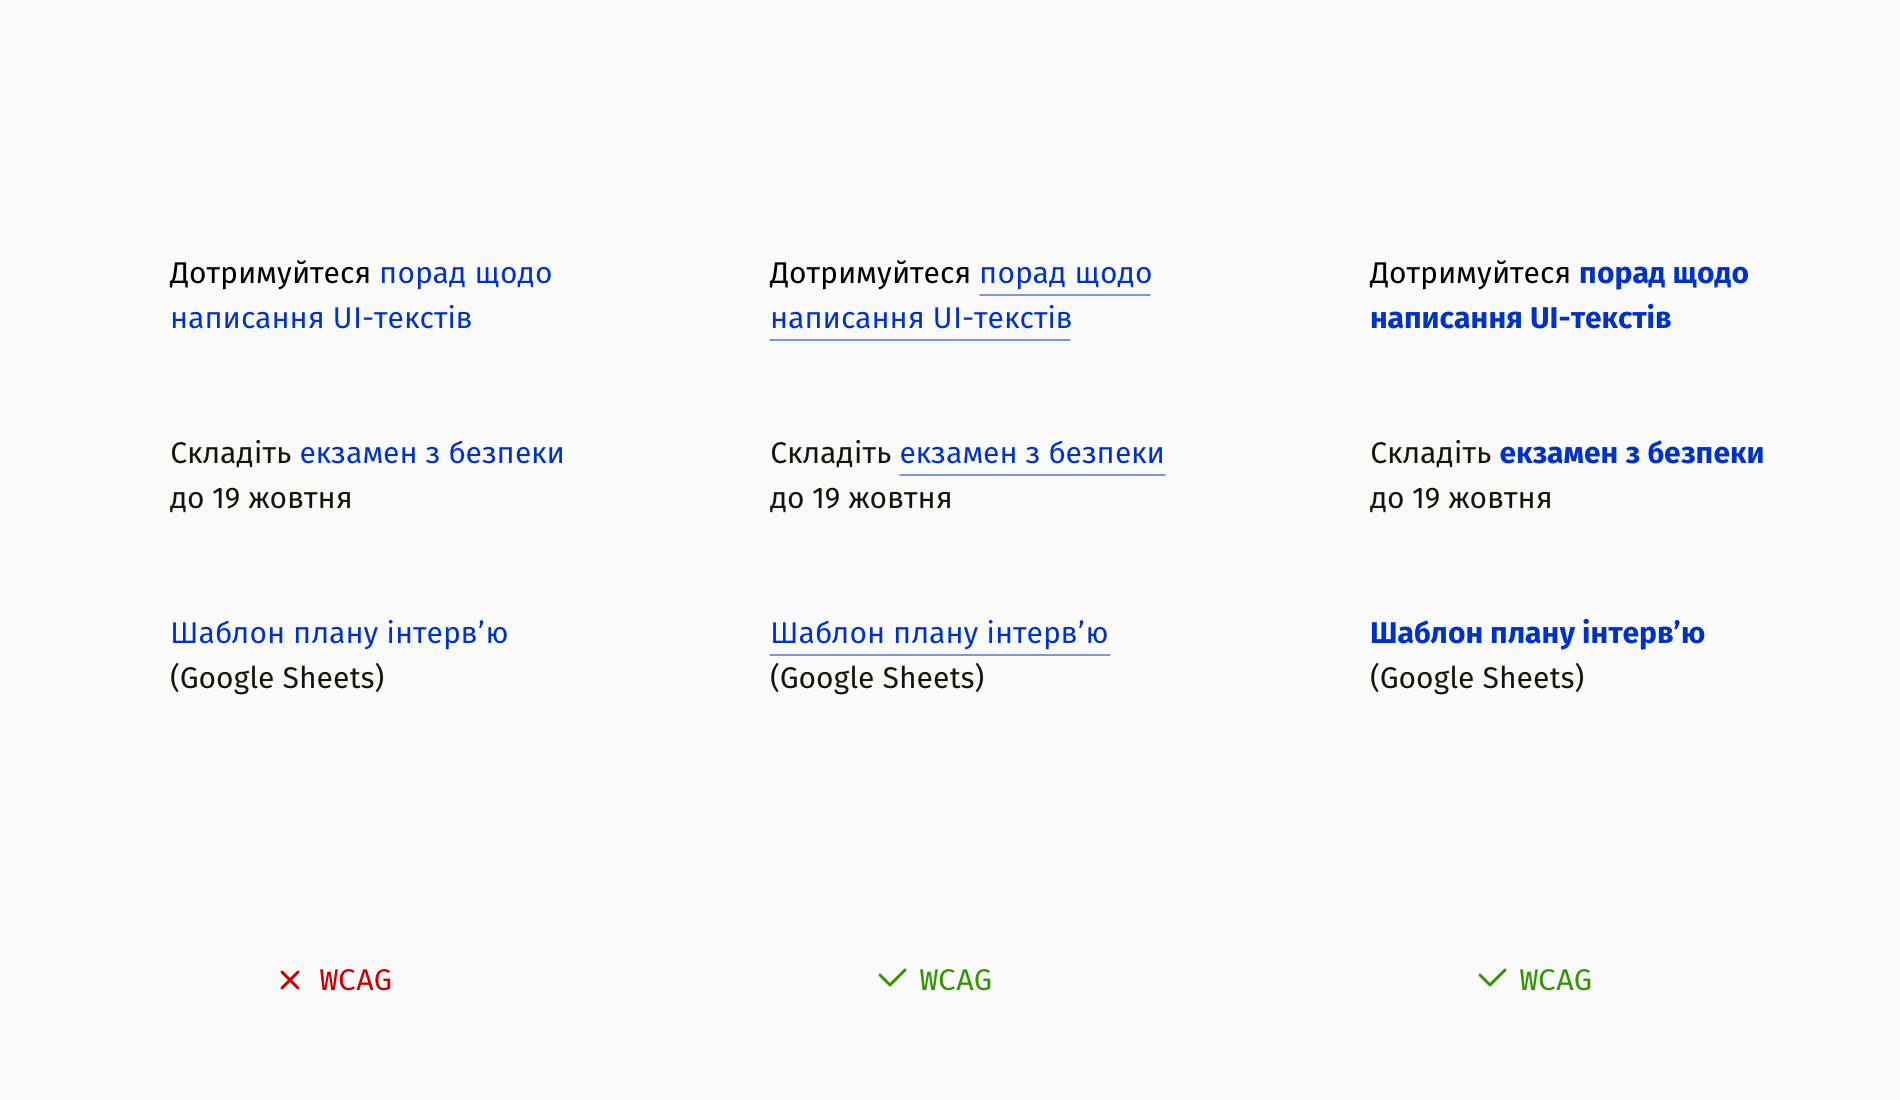Click the red X failing WCAG icon
The height and width of the screenshot is (1100, 1900).
(290, 980)
